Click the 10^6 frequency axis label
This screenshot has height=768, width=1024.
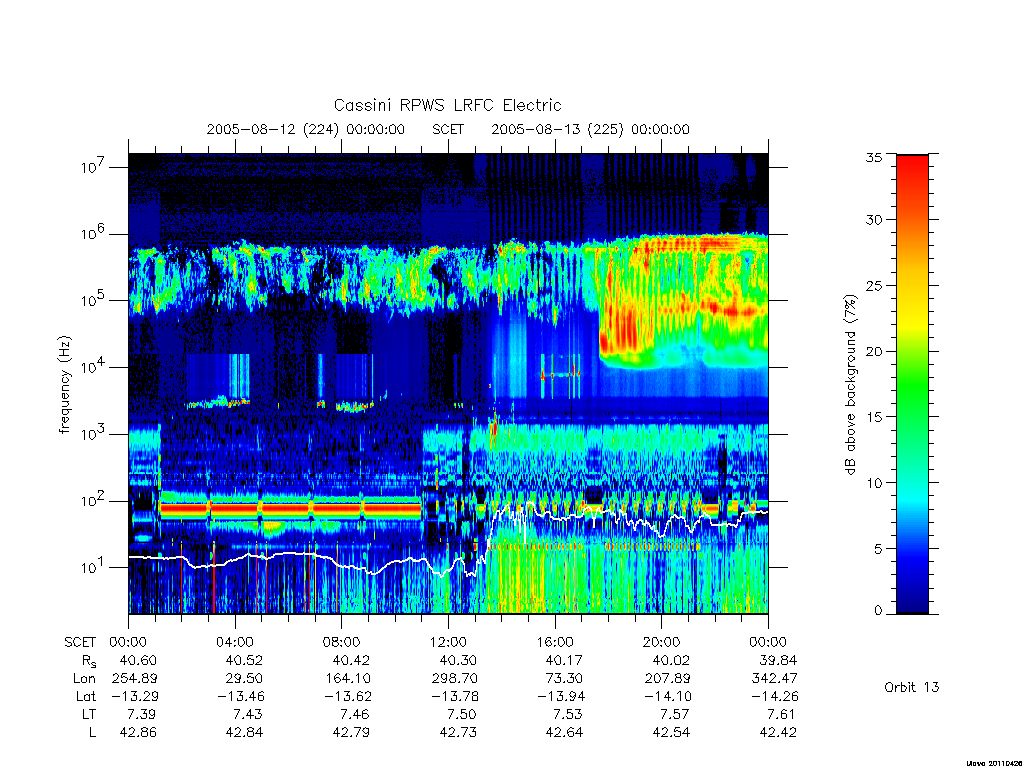(92, 233)
